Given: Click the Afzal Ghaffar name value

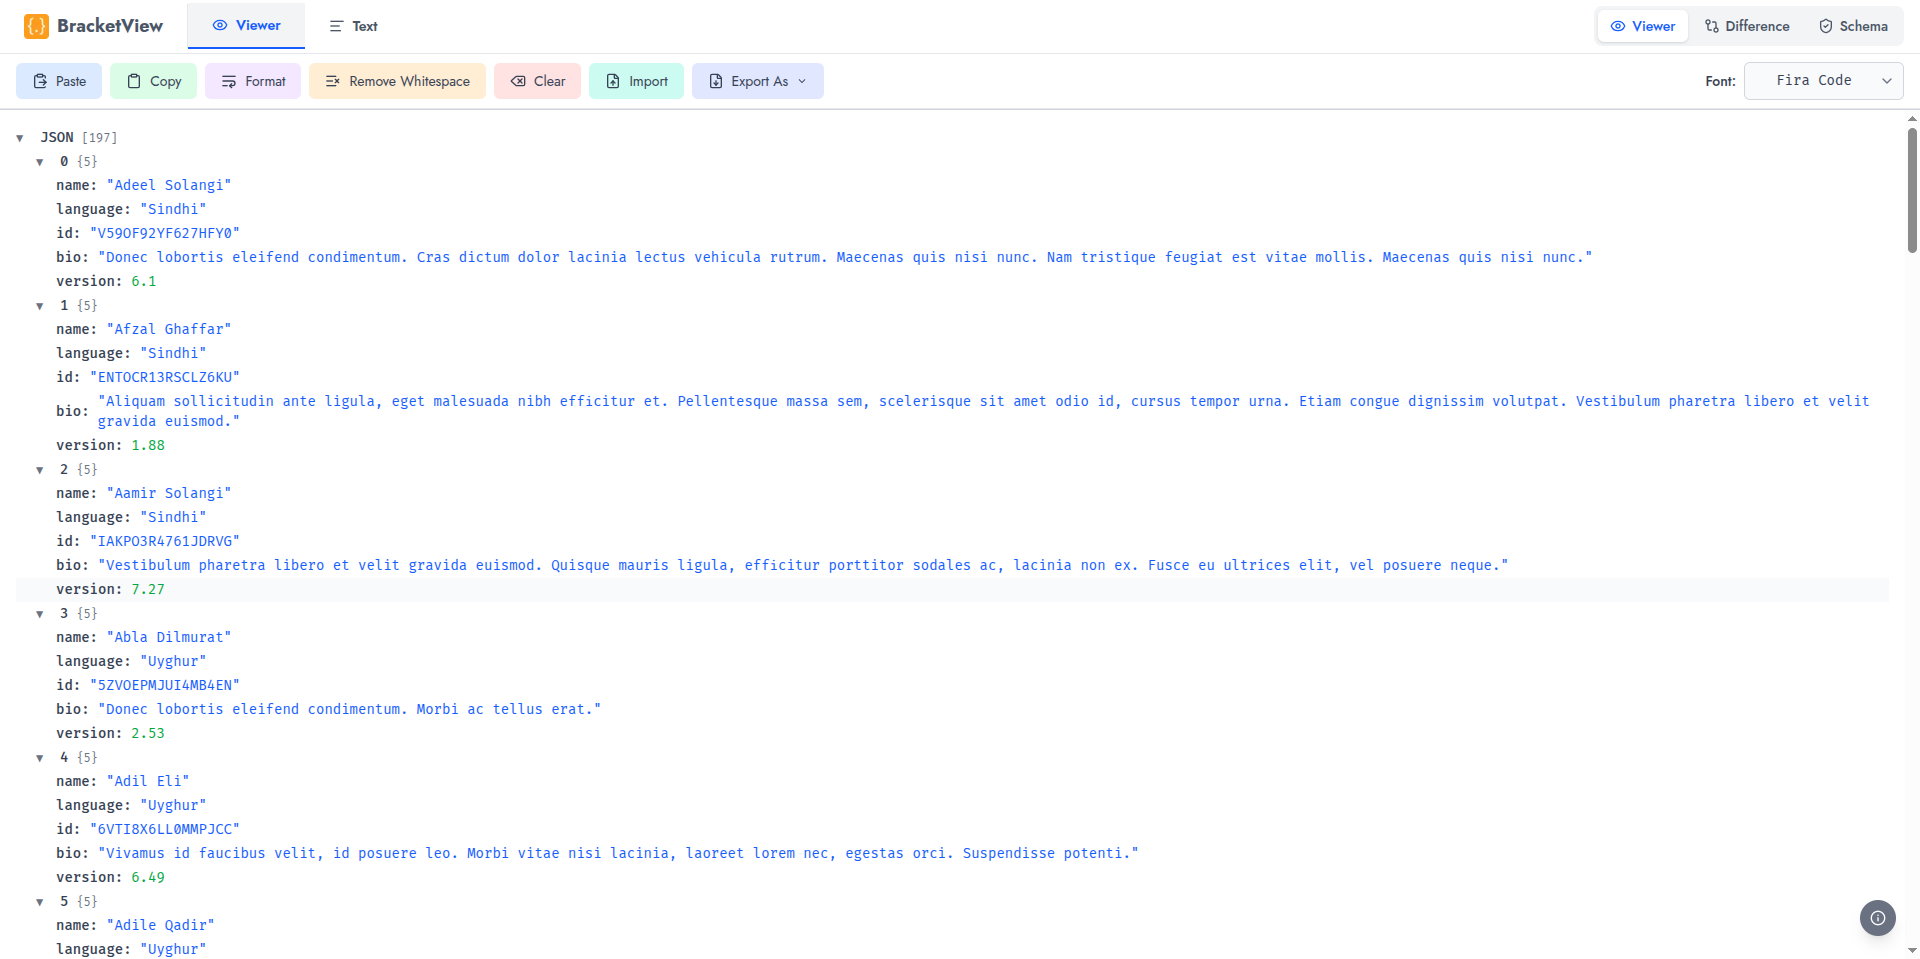Looking at the screenshot, I should (170, 328).
